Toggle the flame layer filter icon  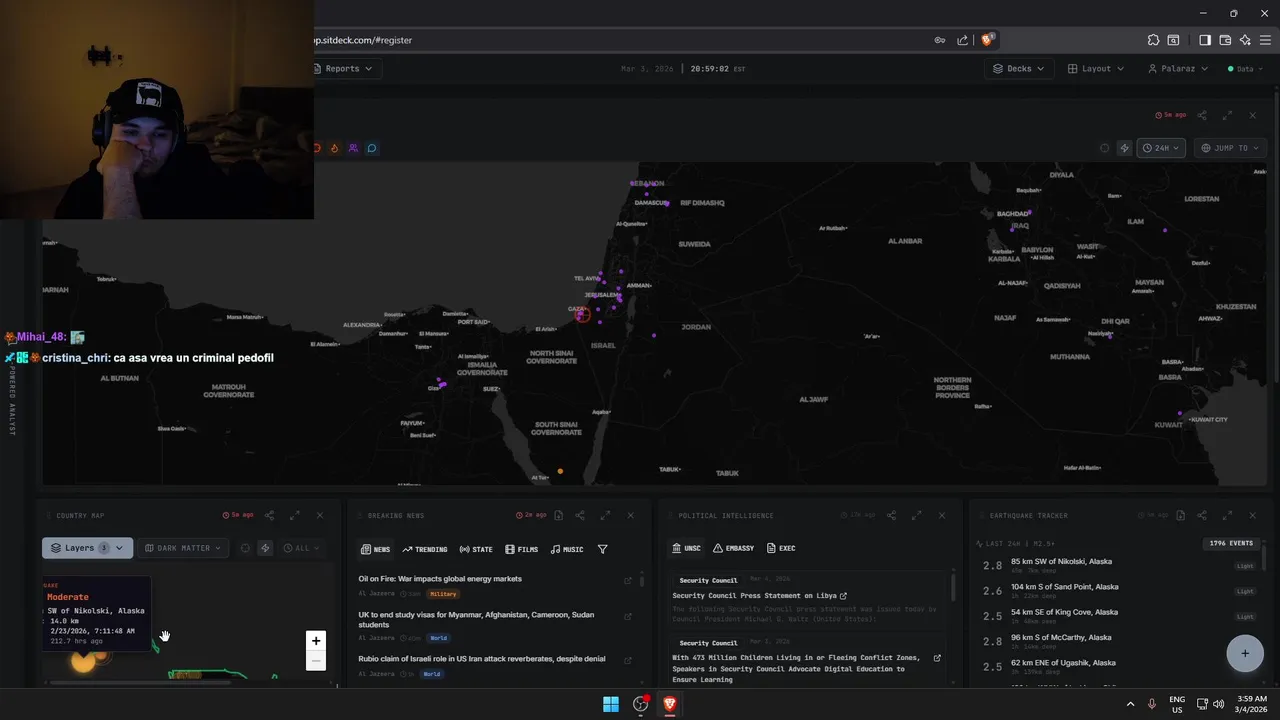pos(334,148)
